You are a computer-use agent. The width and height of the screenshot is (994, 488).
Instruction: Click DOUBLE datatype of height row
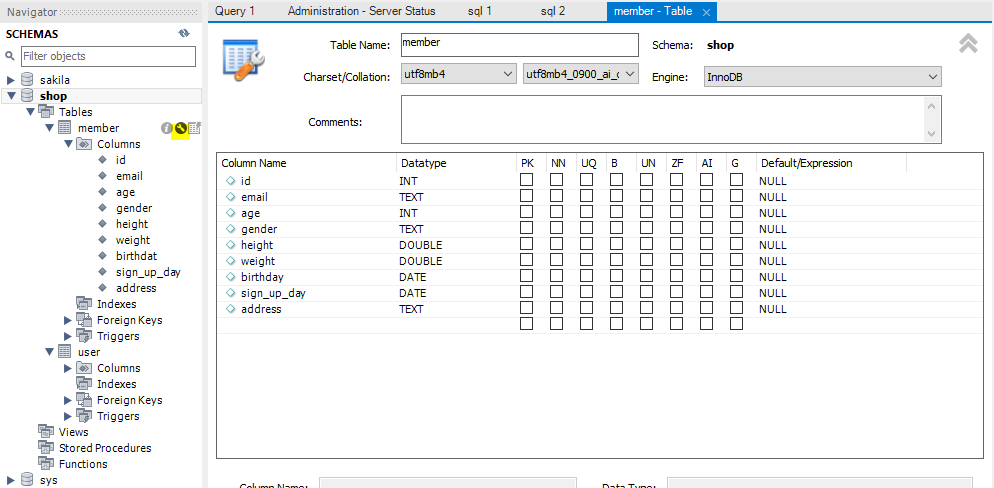(420, 245)
